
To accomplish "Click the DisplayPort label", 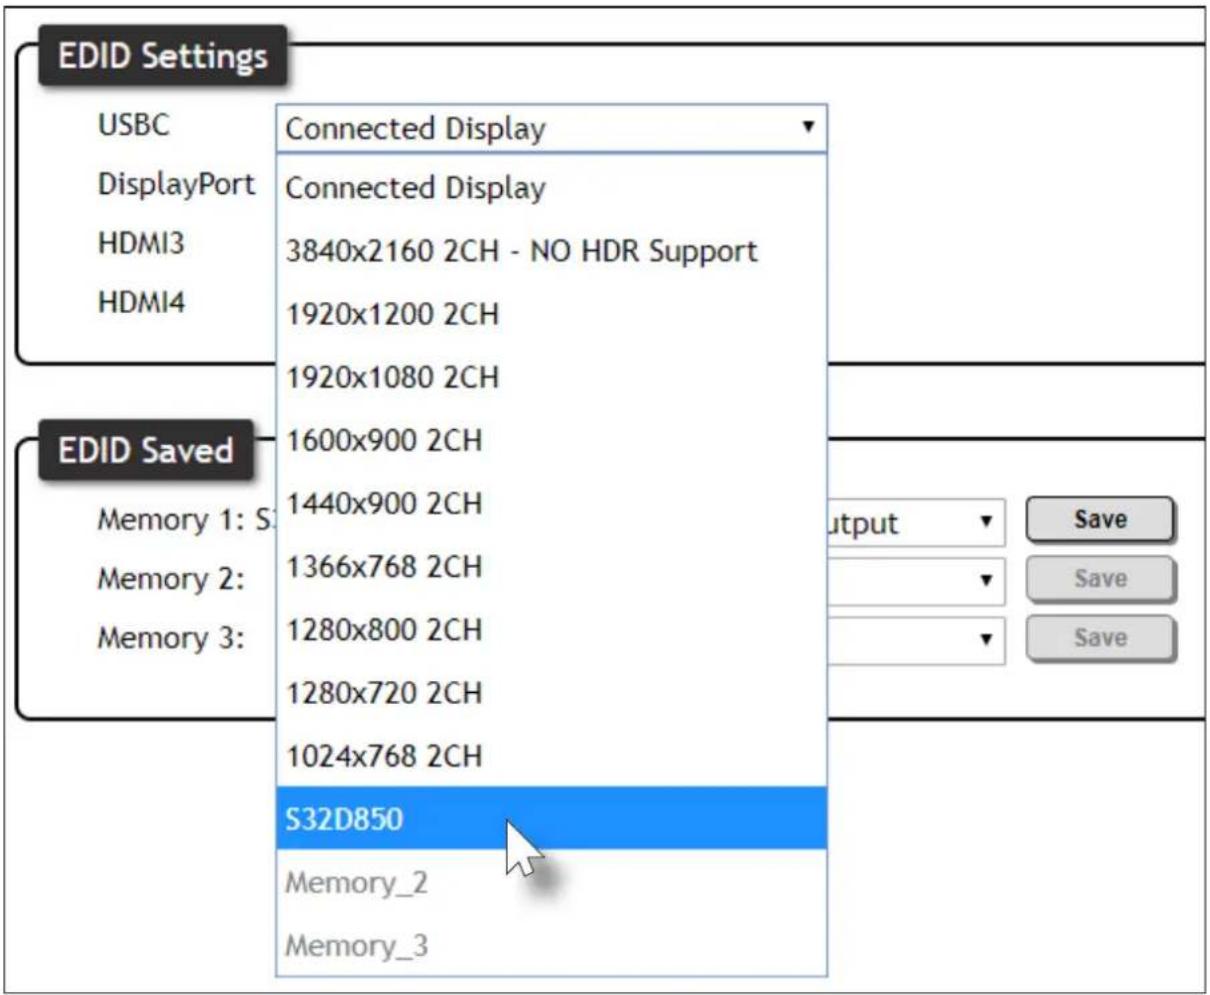I will click(x=176, y=185).
